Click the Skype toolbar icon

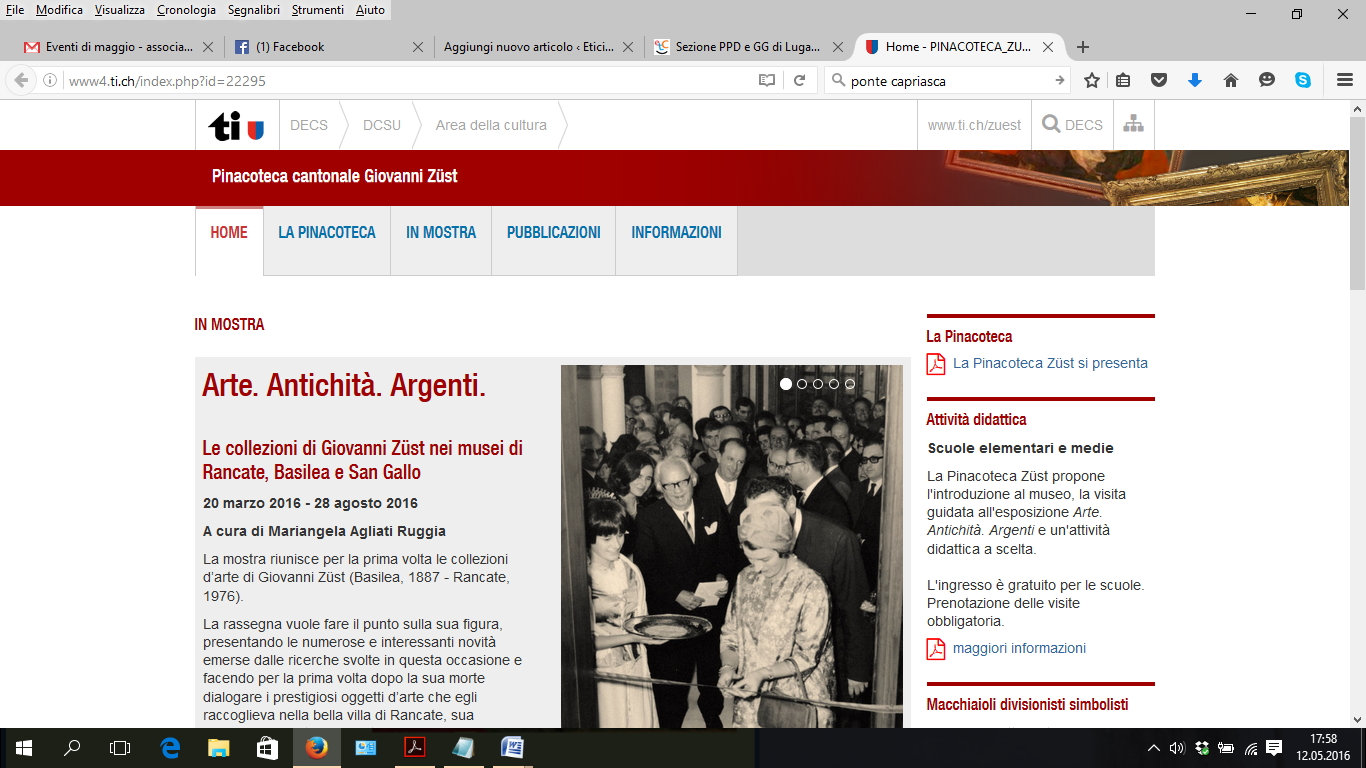pos(1303,81)
